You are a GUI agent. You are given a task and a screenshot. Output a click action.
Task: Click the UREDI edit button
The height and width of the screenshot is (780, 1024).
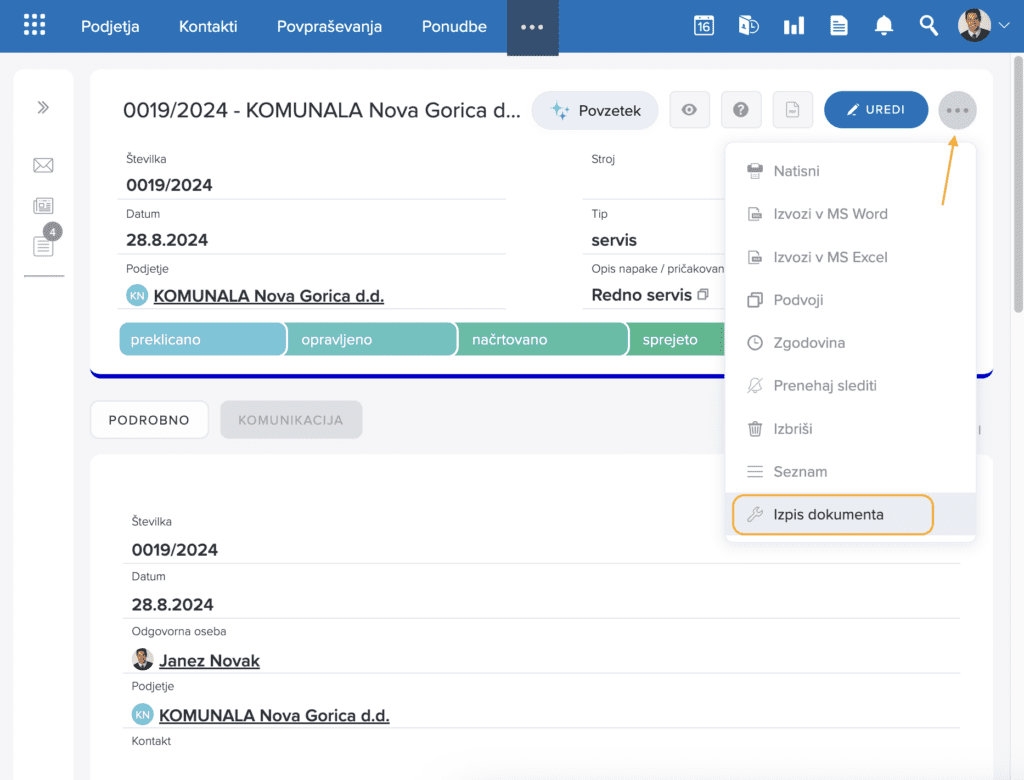coord(875,110)
